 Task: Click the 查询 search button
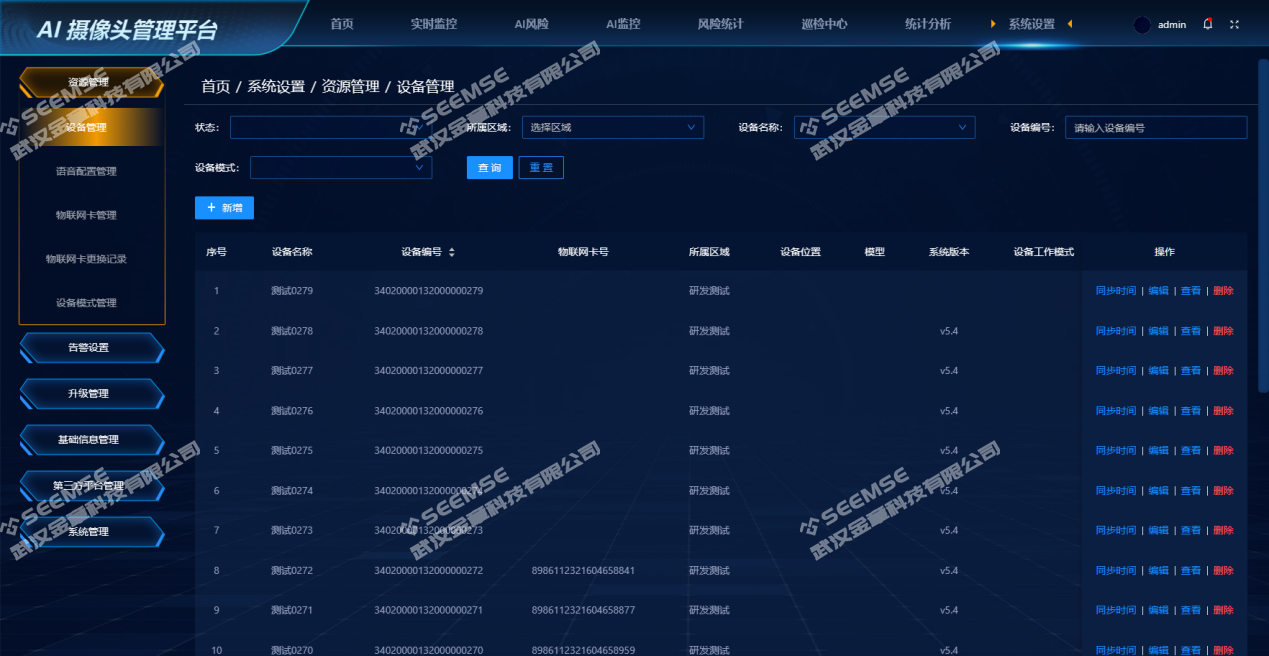point(490,168)
